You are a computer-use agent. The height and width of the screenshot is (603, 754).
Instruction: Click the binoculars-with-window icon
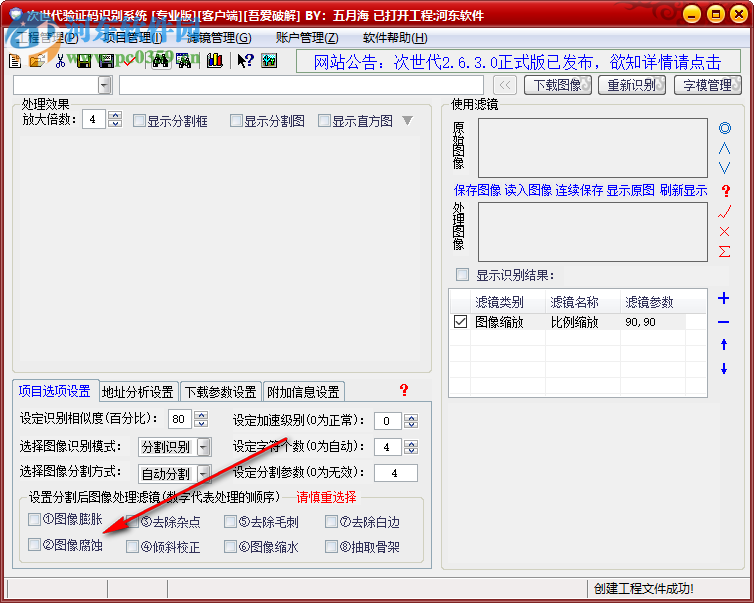(x=184, y=61)
